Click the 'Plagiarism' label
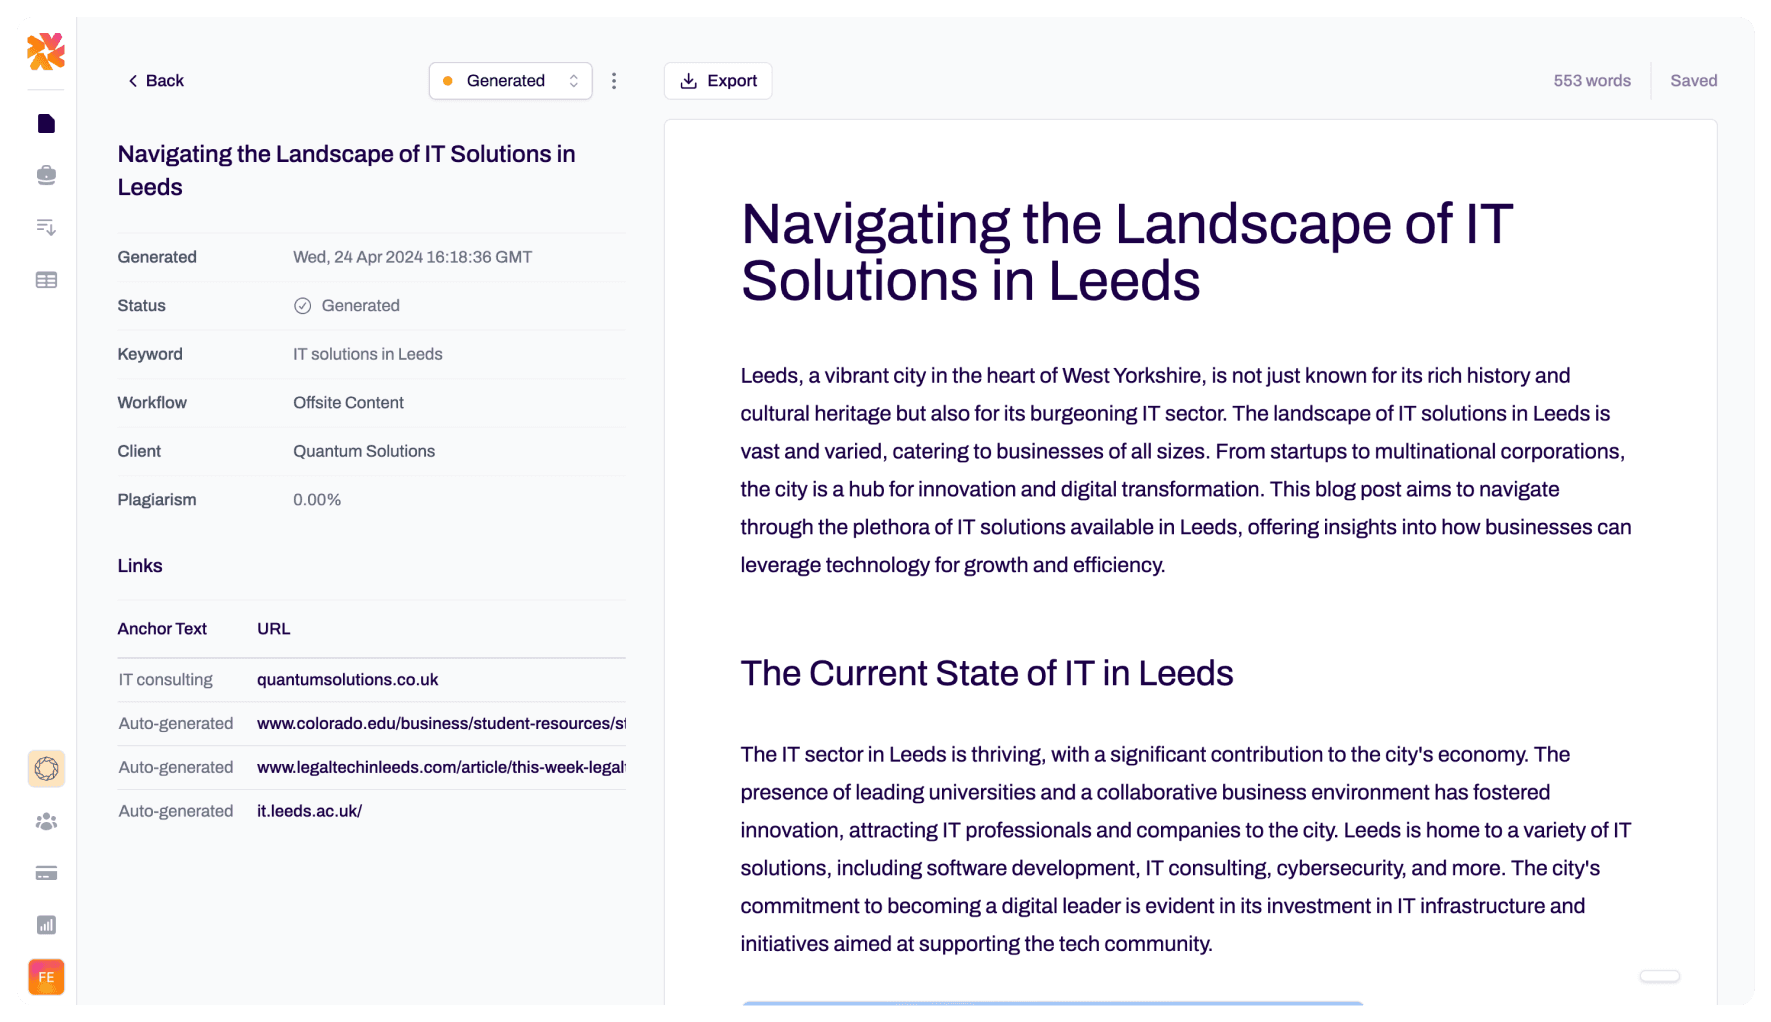This screenshot has height=1022, width=1771. 157,500
